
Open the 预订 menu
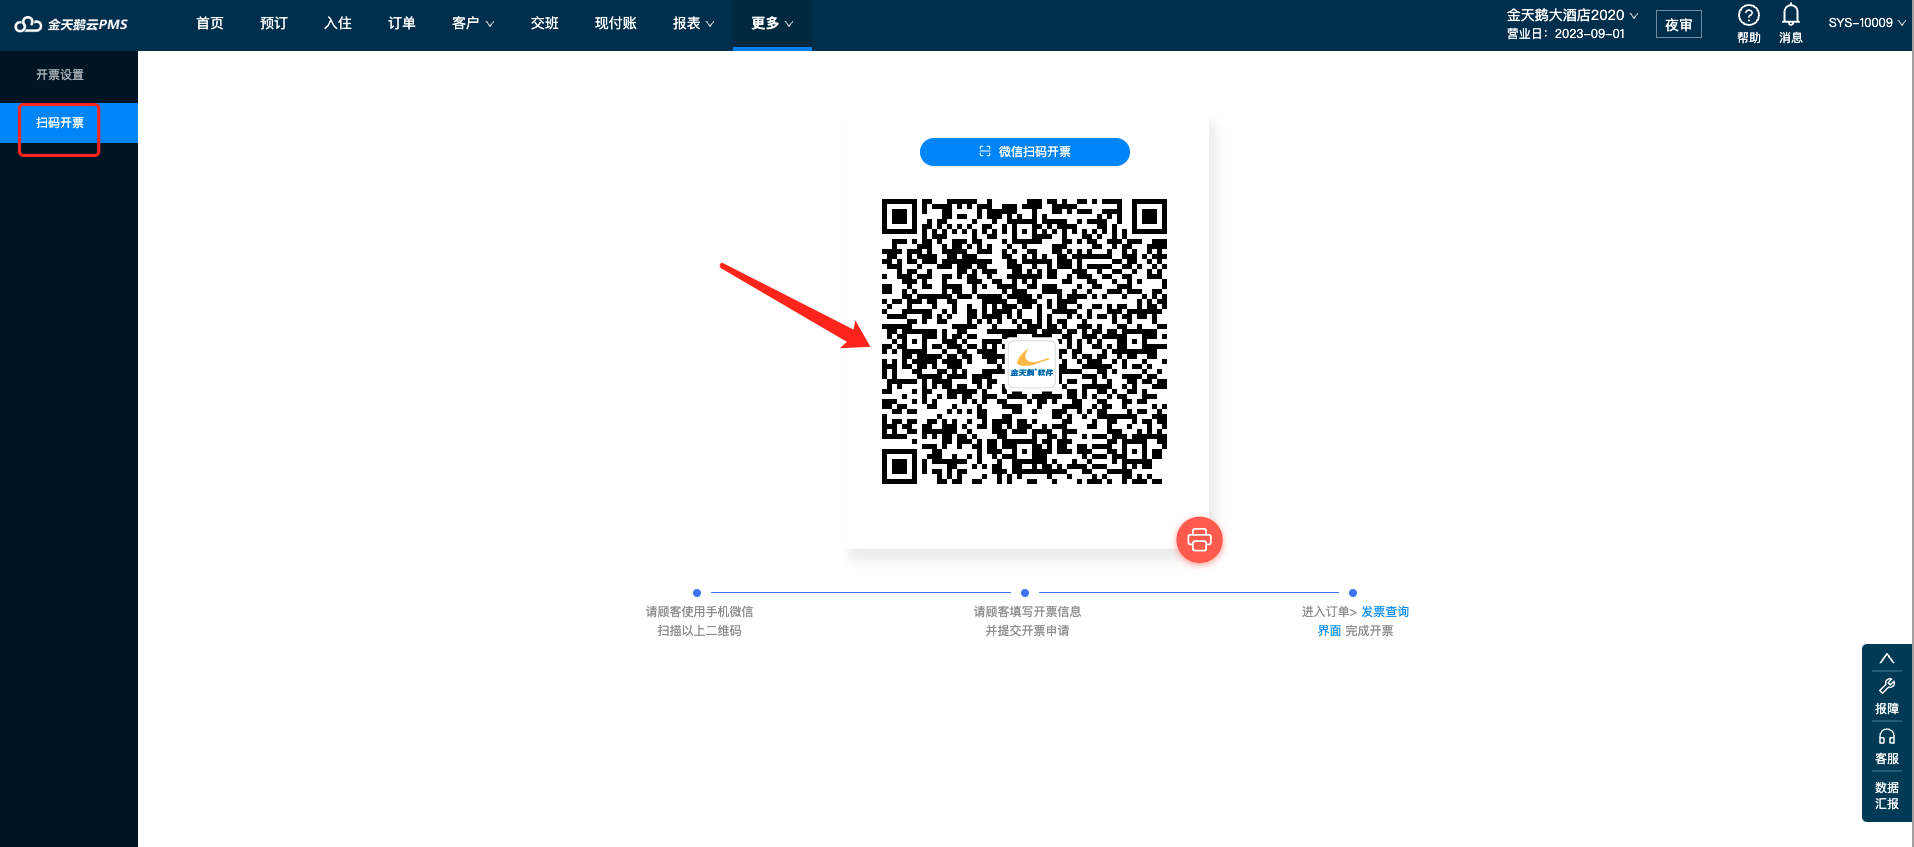coord(274,23)
